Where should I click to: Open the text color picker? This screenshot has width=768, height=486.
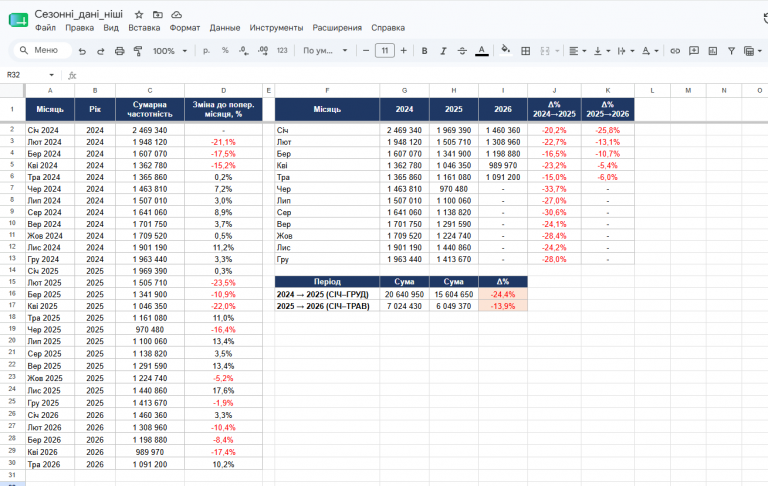click(x=481, y=51)
